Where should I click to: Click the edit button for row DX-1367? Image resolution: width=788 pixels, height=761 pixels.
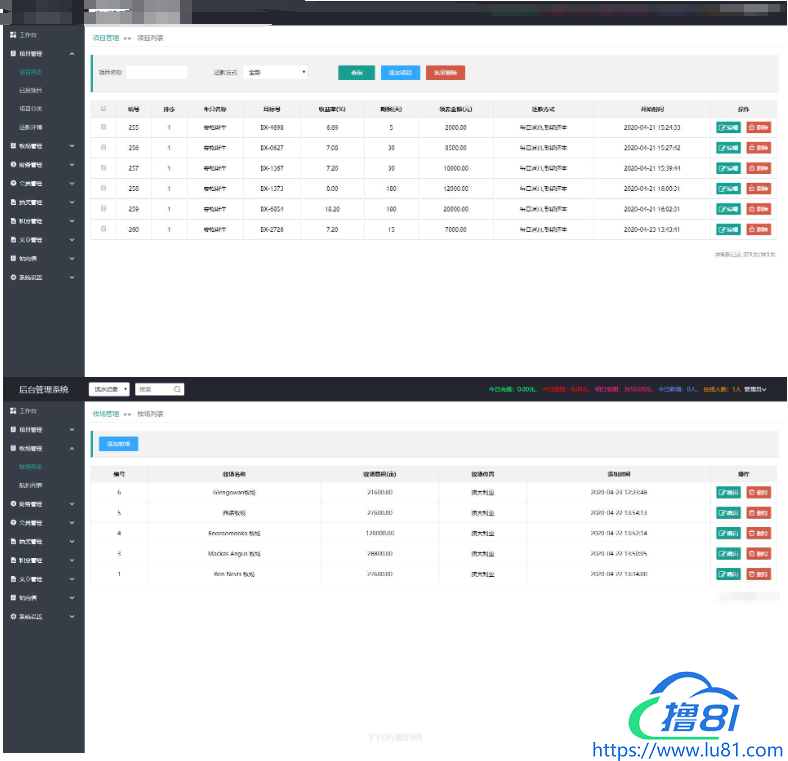(728, 168)
